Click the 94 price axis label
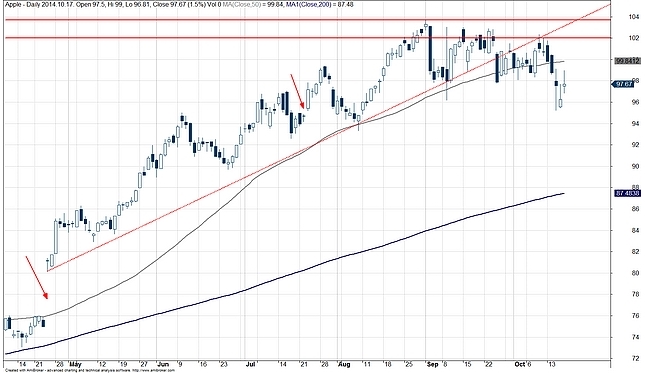The image size is (645, 373). coord(635,123)
